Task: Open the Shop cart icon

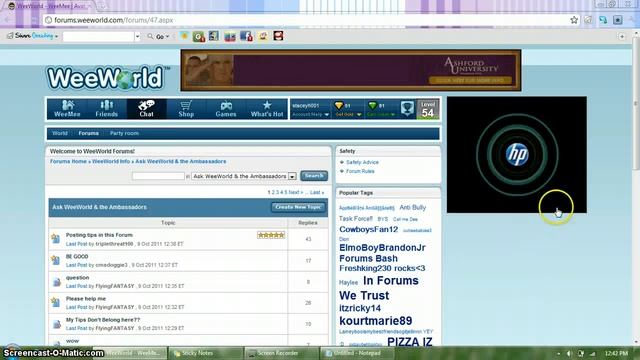Action: point(186,105)
